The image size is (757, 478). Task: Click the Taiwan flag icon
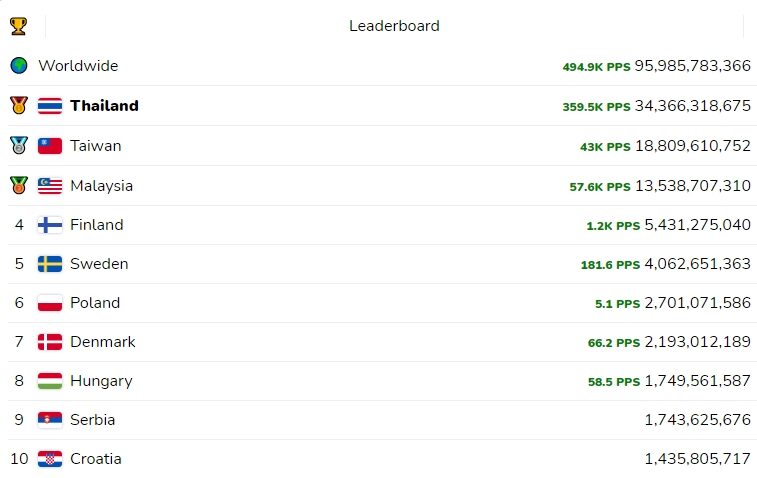click(50, 146)
